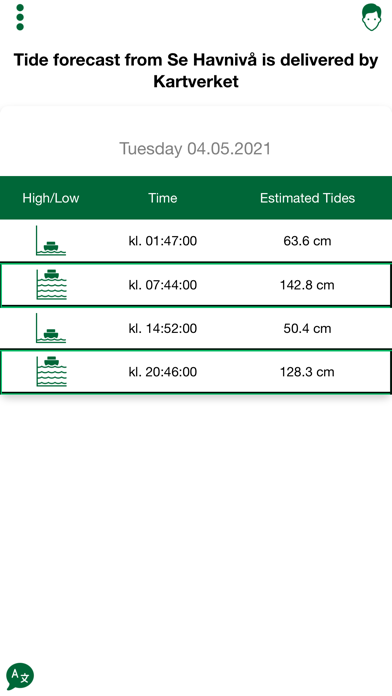
Task: Click the 50.4 cm tide value
Action: [307, 328]
